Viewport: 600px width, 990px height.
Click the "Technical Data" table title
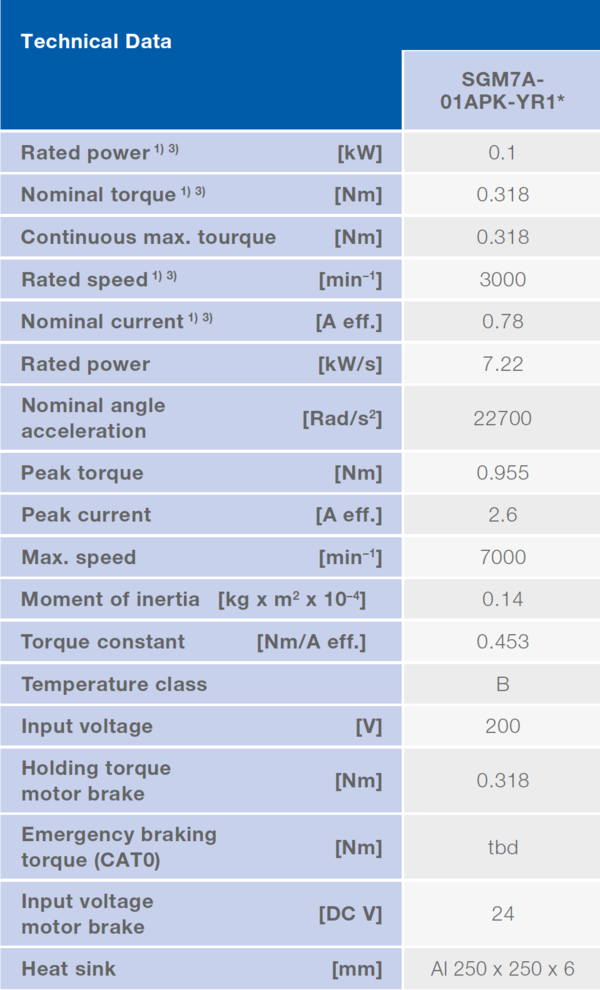(96, 41)
